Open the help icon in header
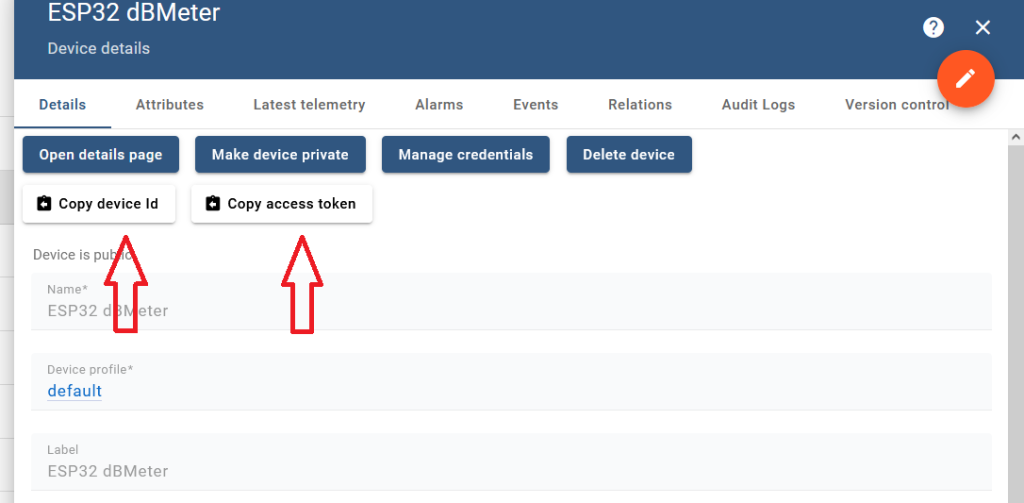Viewport: 1024px width, 503px height. (x=933, y=28)
